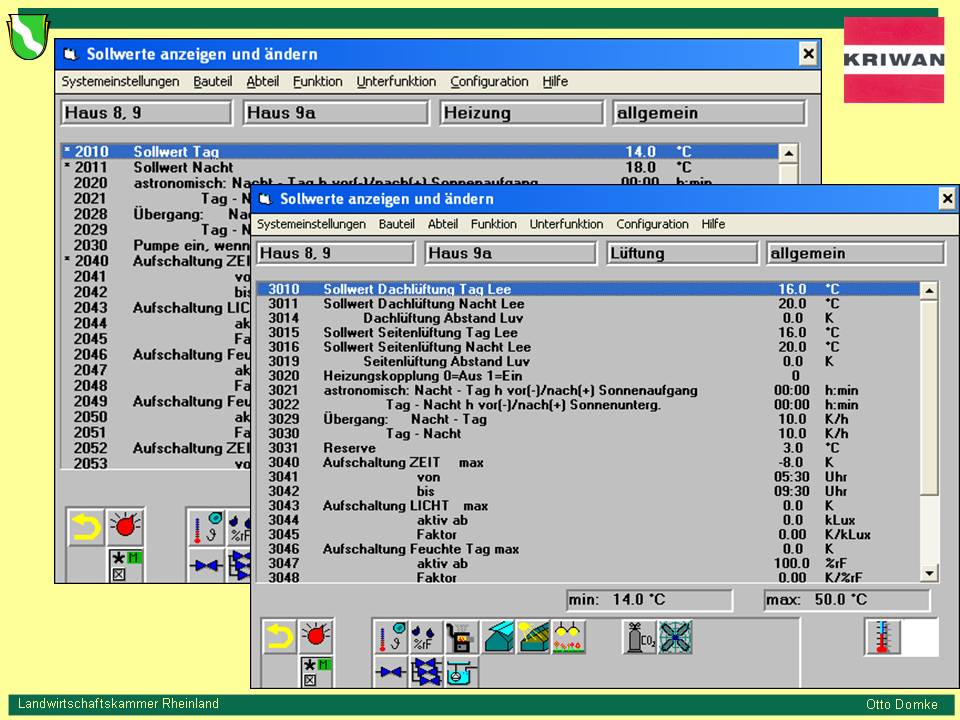Click the down arrow of the Lüftung list scrollbar
The width and height of the screenshot is (960, 720).
pyautogui.click(x=929, y=573)
